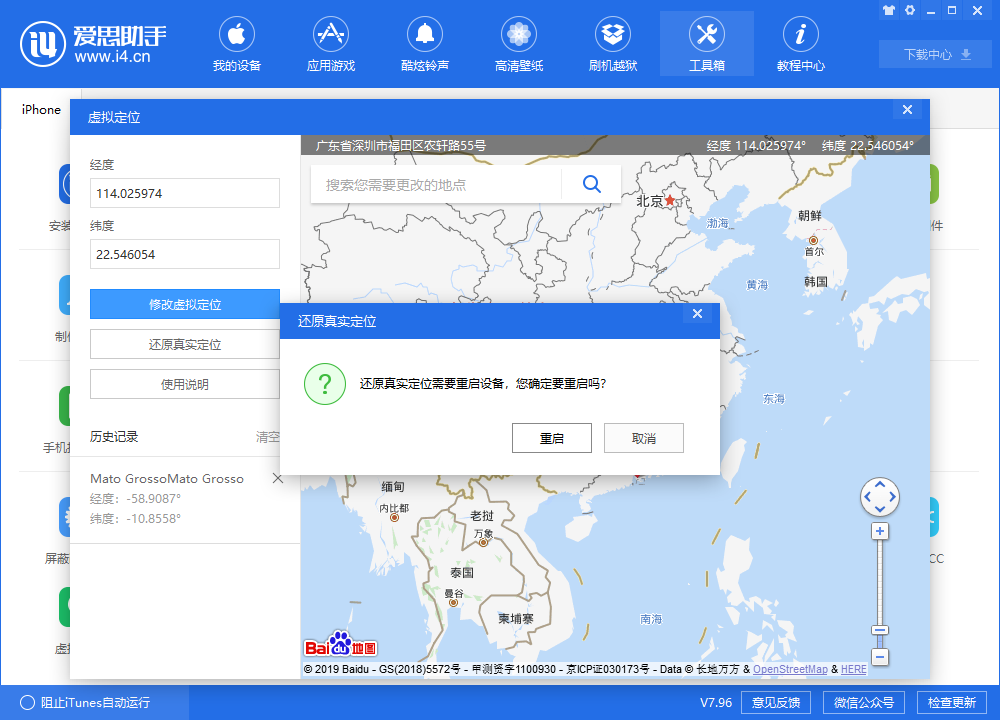Click the 使用说明 instructions button
The width and height of the screenshot is (1000, 720).
185,383
